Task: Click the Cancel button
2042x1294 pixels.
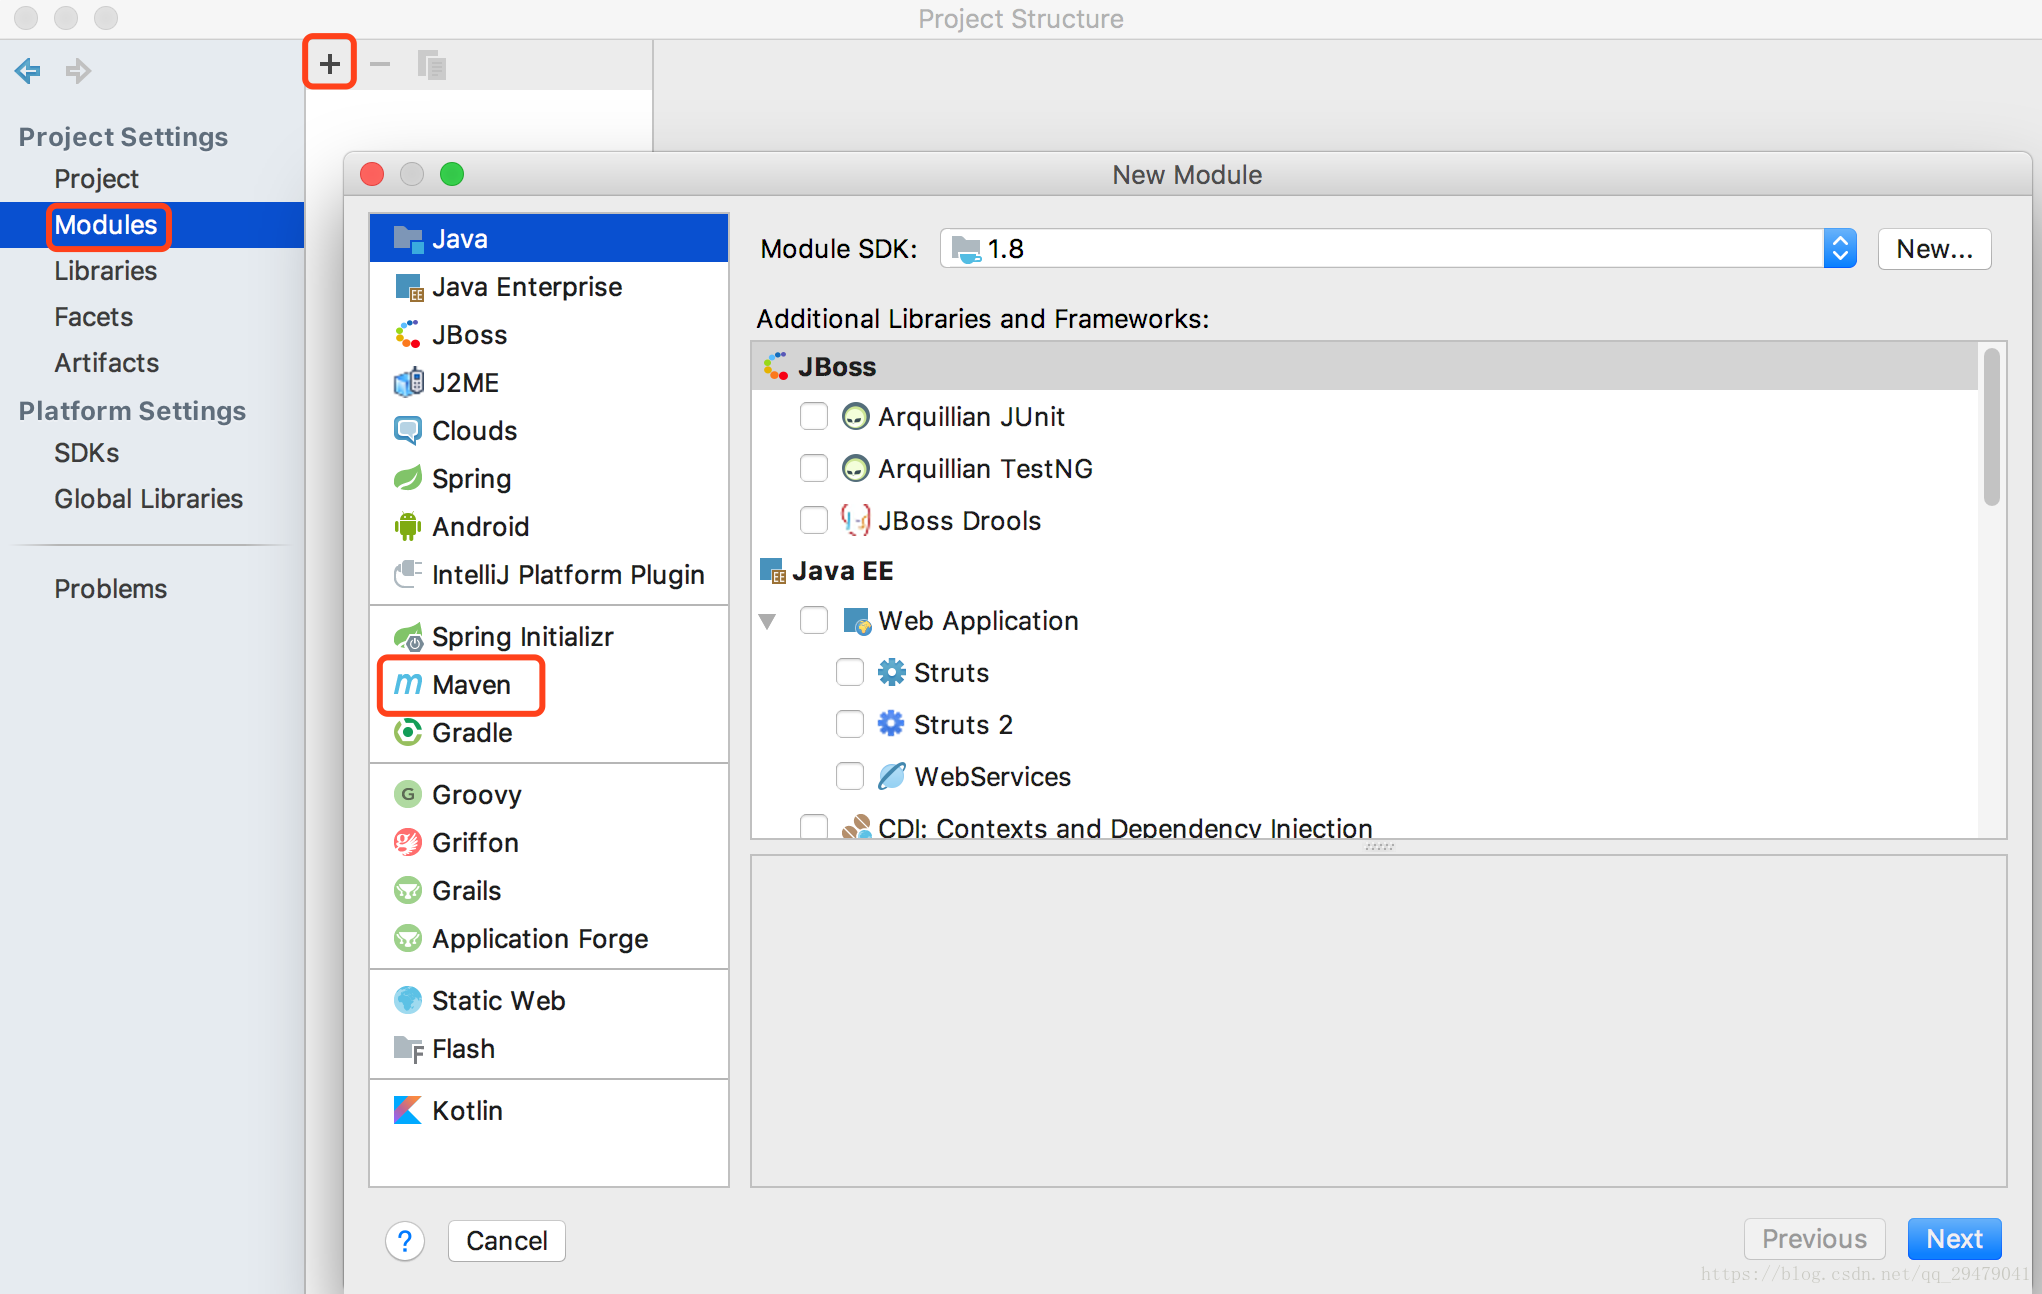Action: (x=506, y=1241)
